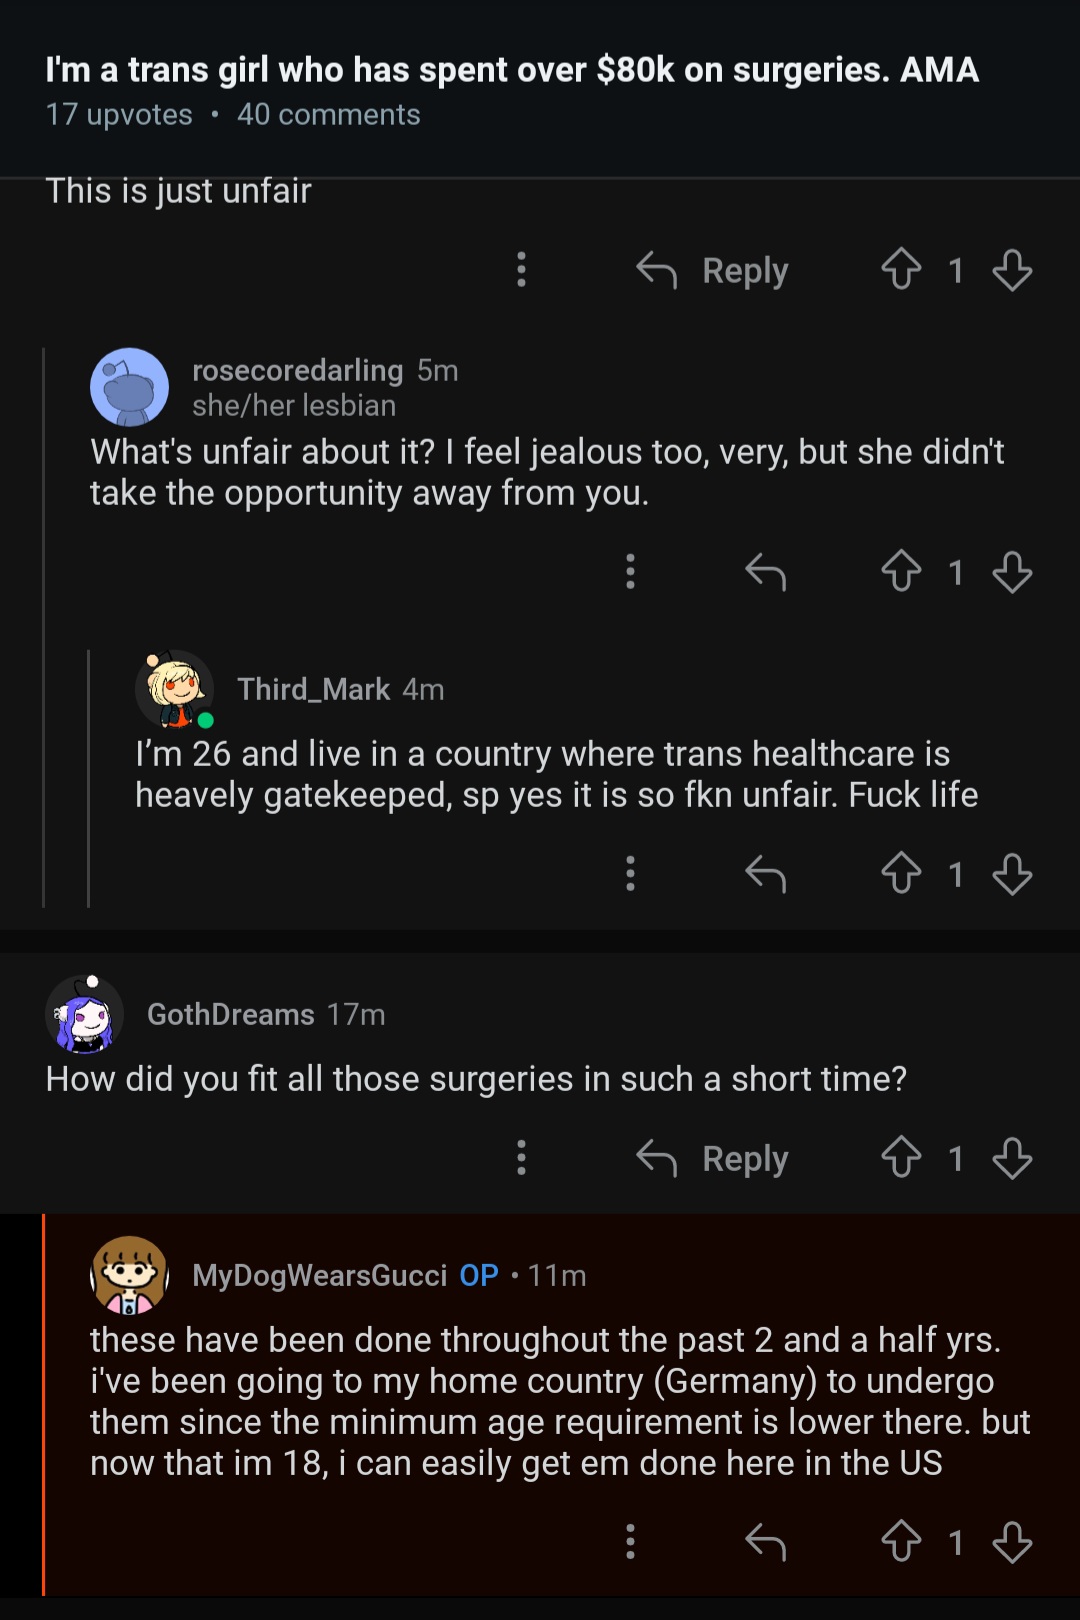Open three-dot menu on Third_Mark's comment
Image resolution: width=1080 pixels, height=1620 pixels.
[x=630, y=873]
